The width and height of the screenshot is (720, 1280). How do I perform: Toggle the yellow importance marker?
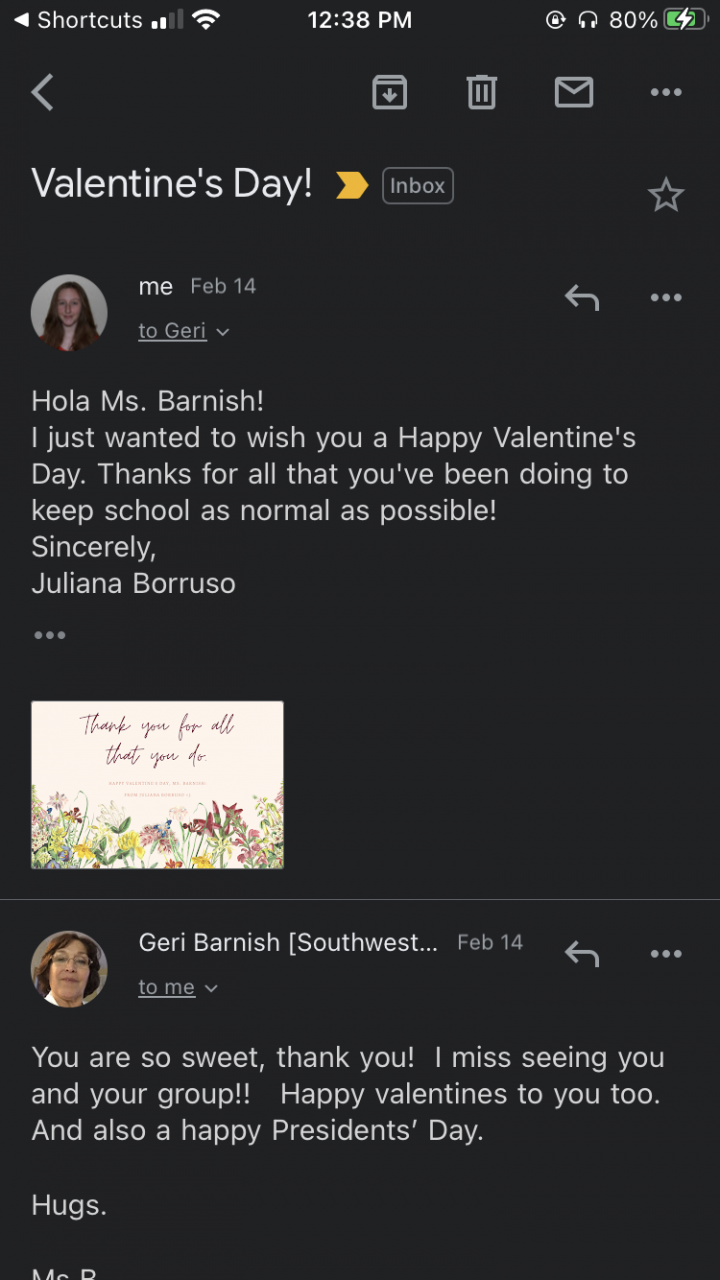[x=352, y=185]
